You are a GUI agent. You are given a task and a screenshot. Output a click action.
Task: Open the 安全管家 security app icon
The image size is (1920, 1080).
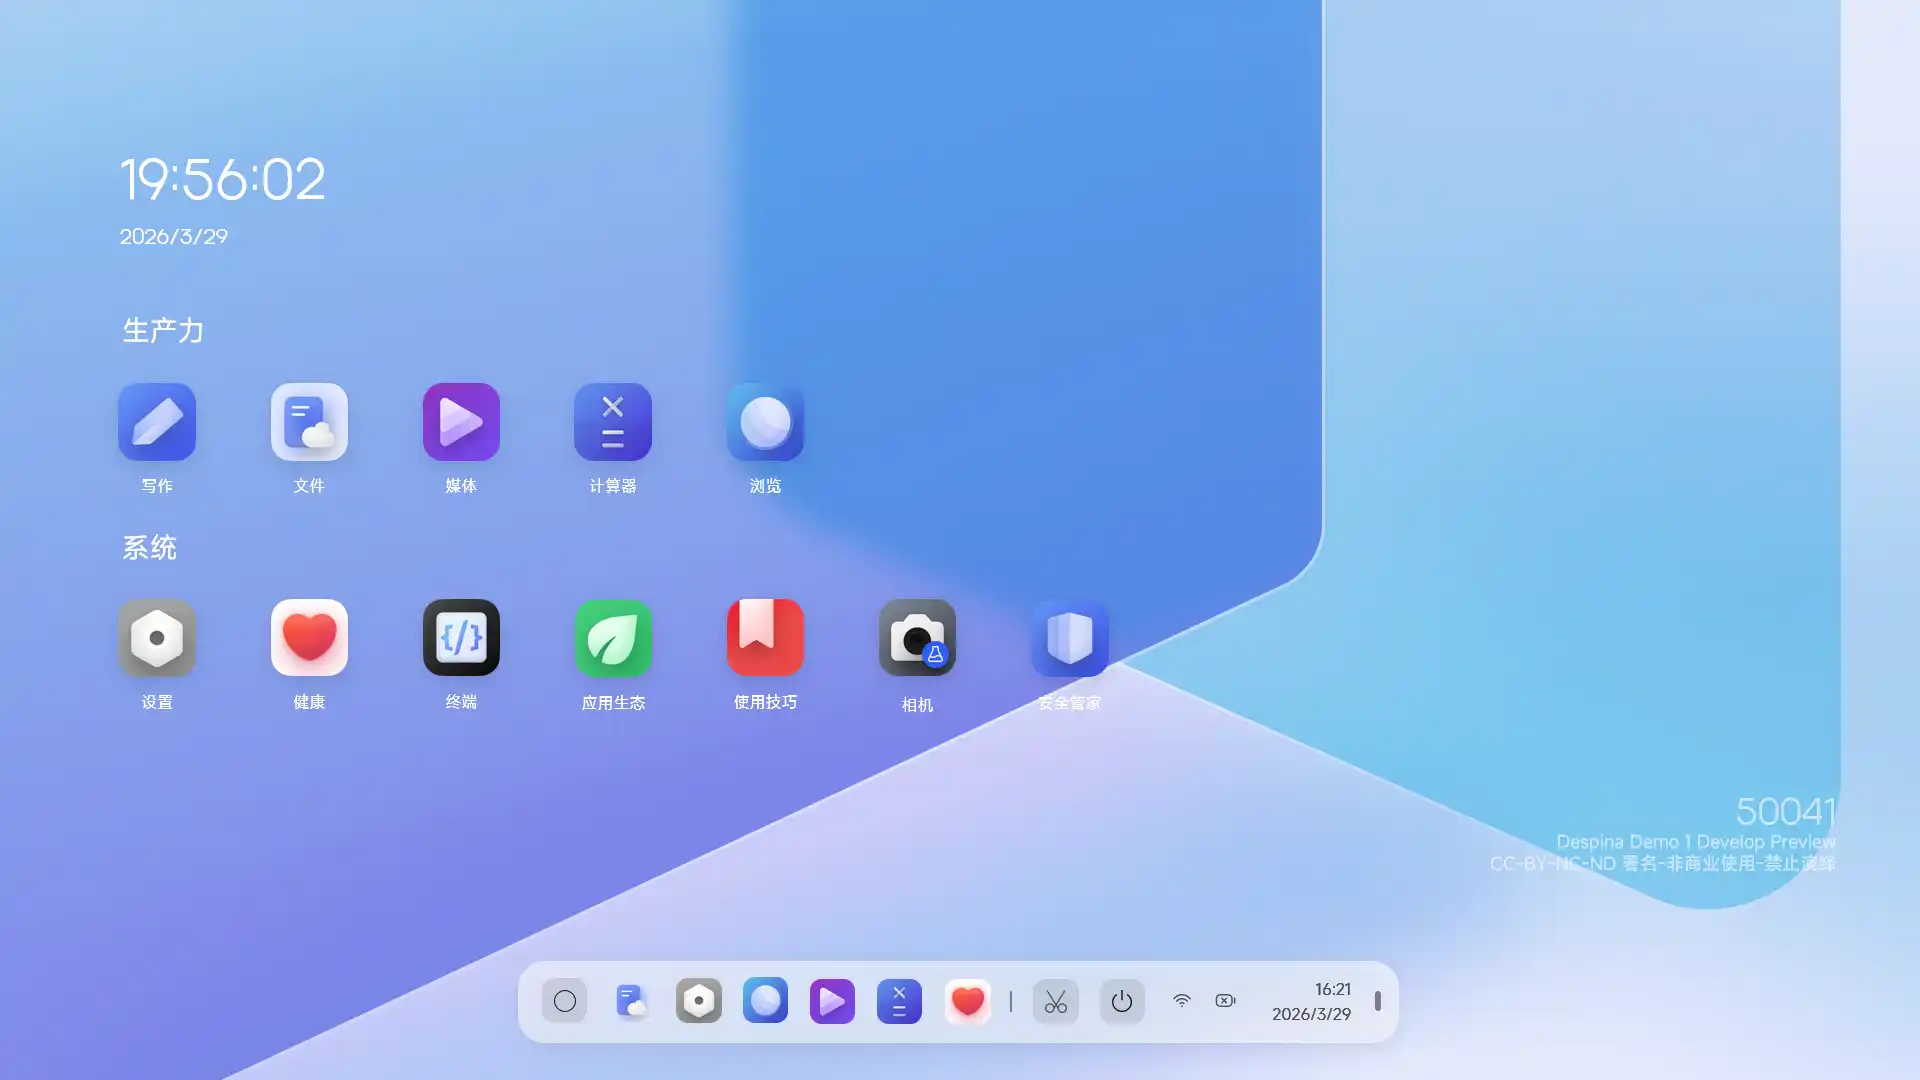point(1069,638)
